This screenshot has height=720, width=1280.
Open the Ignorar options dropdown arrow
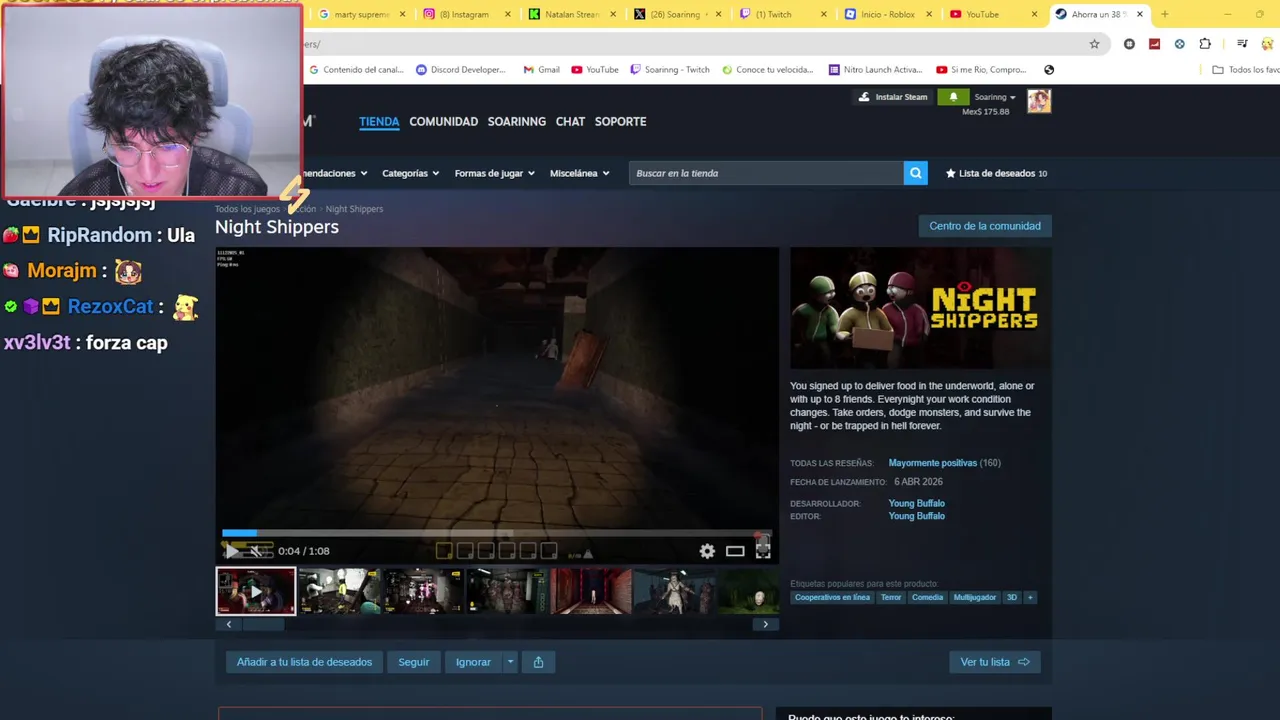(510, 662)
